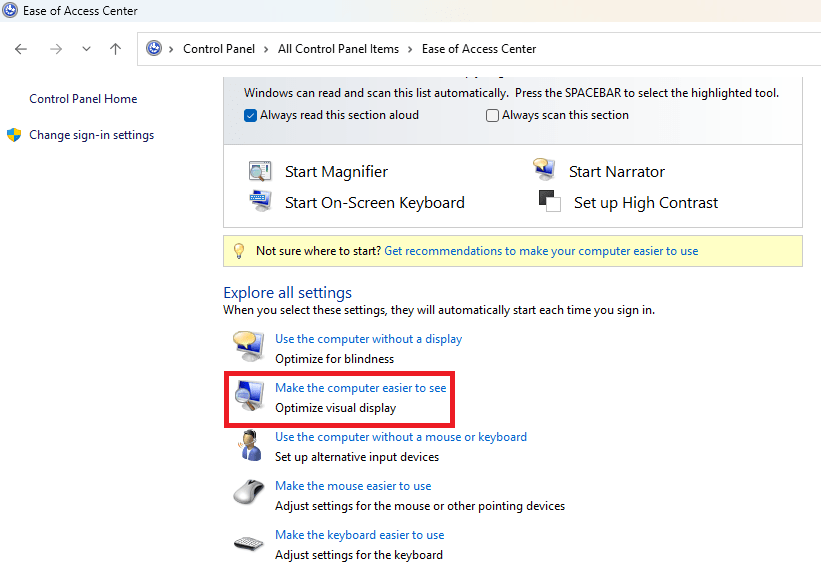Click the mouse icon beside 'Make the mouse easier'

(249, 492)
